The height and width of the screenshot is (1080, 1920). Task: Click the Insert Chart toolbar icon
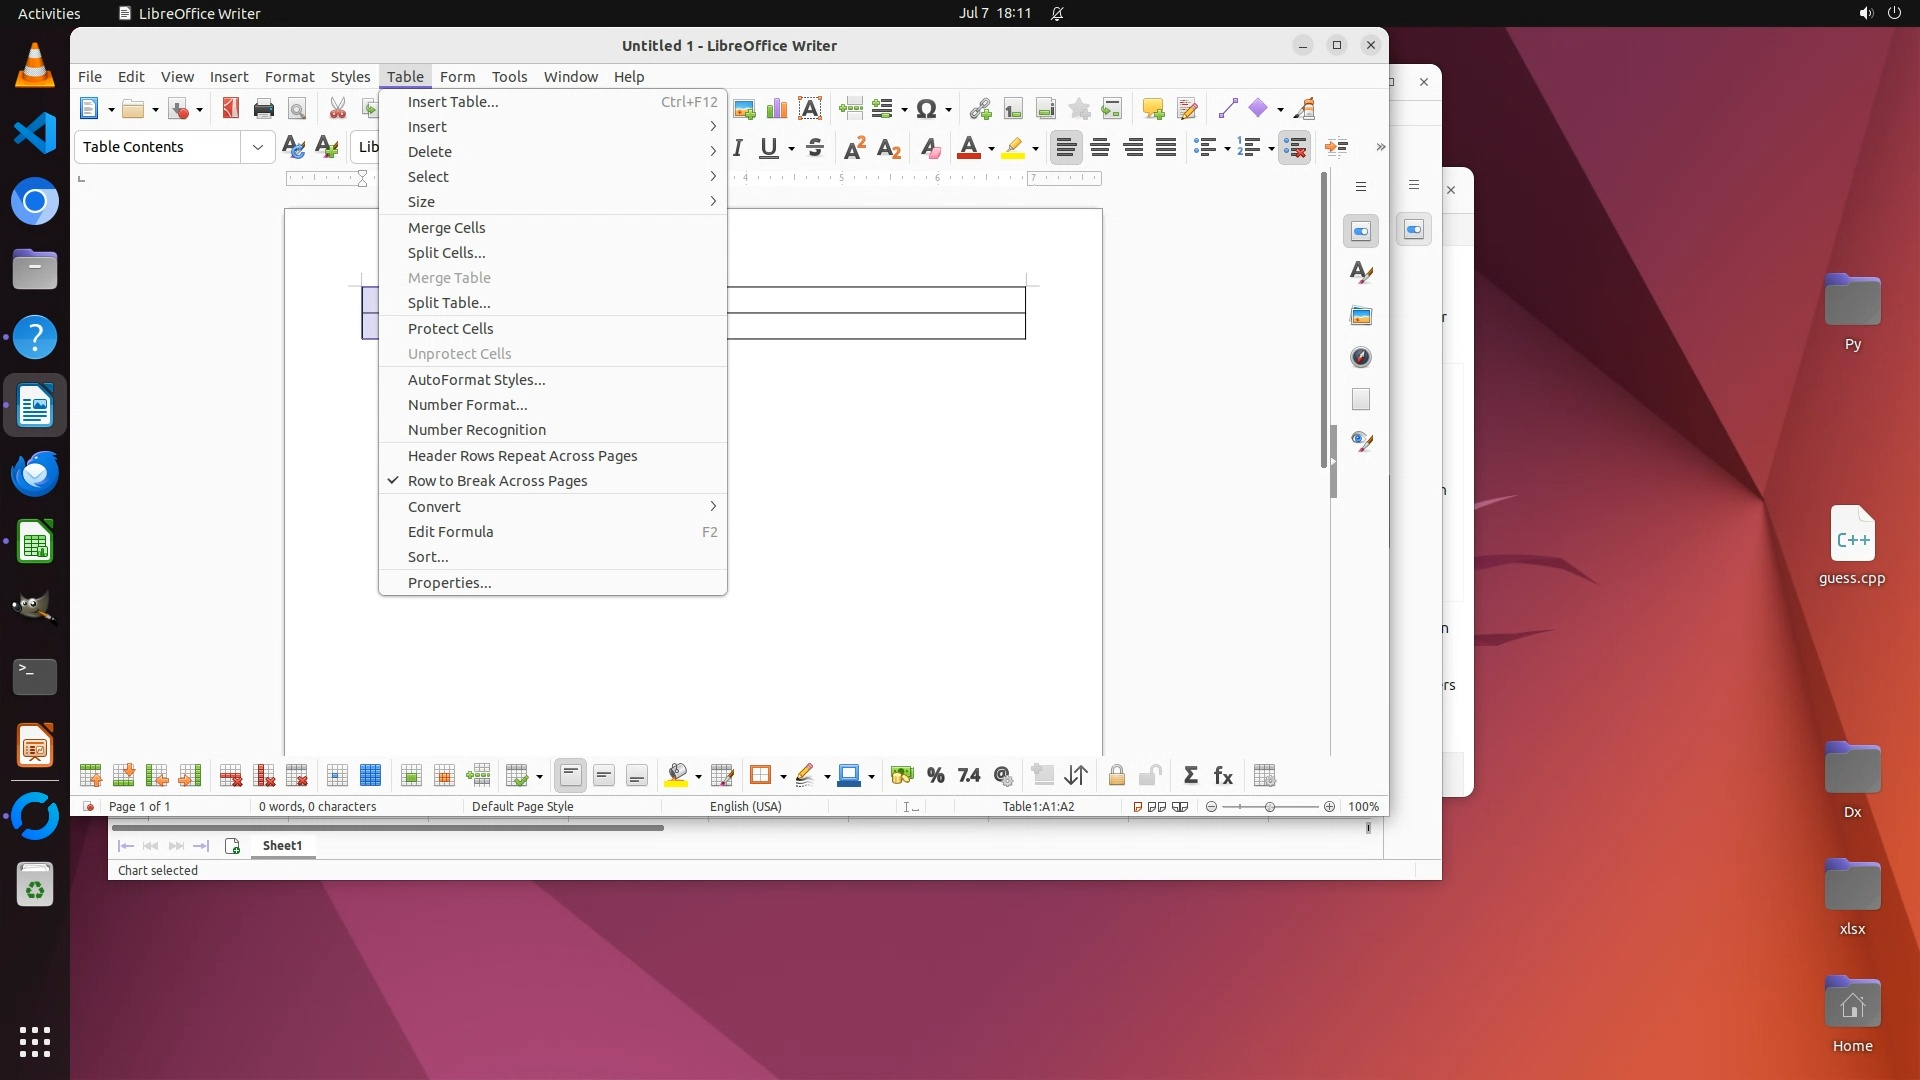pyautogui.click(x=777, y=109)
